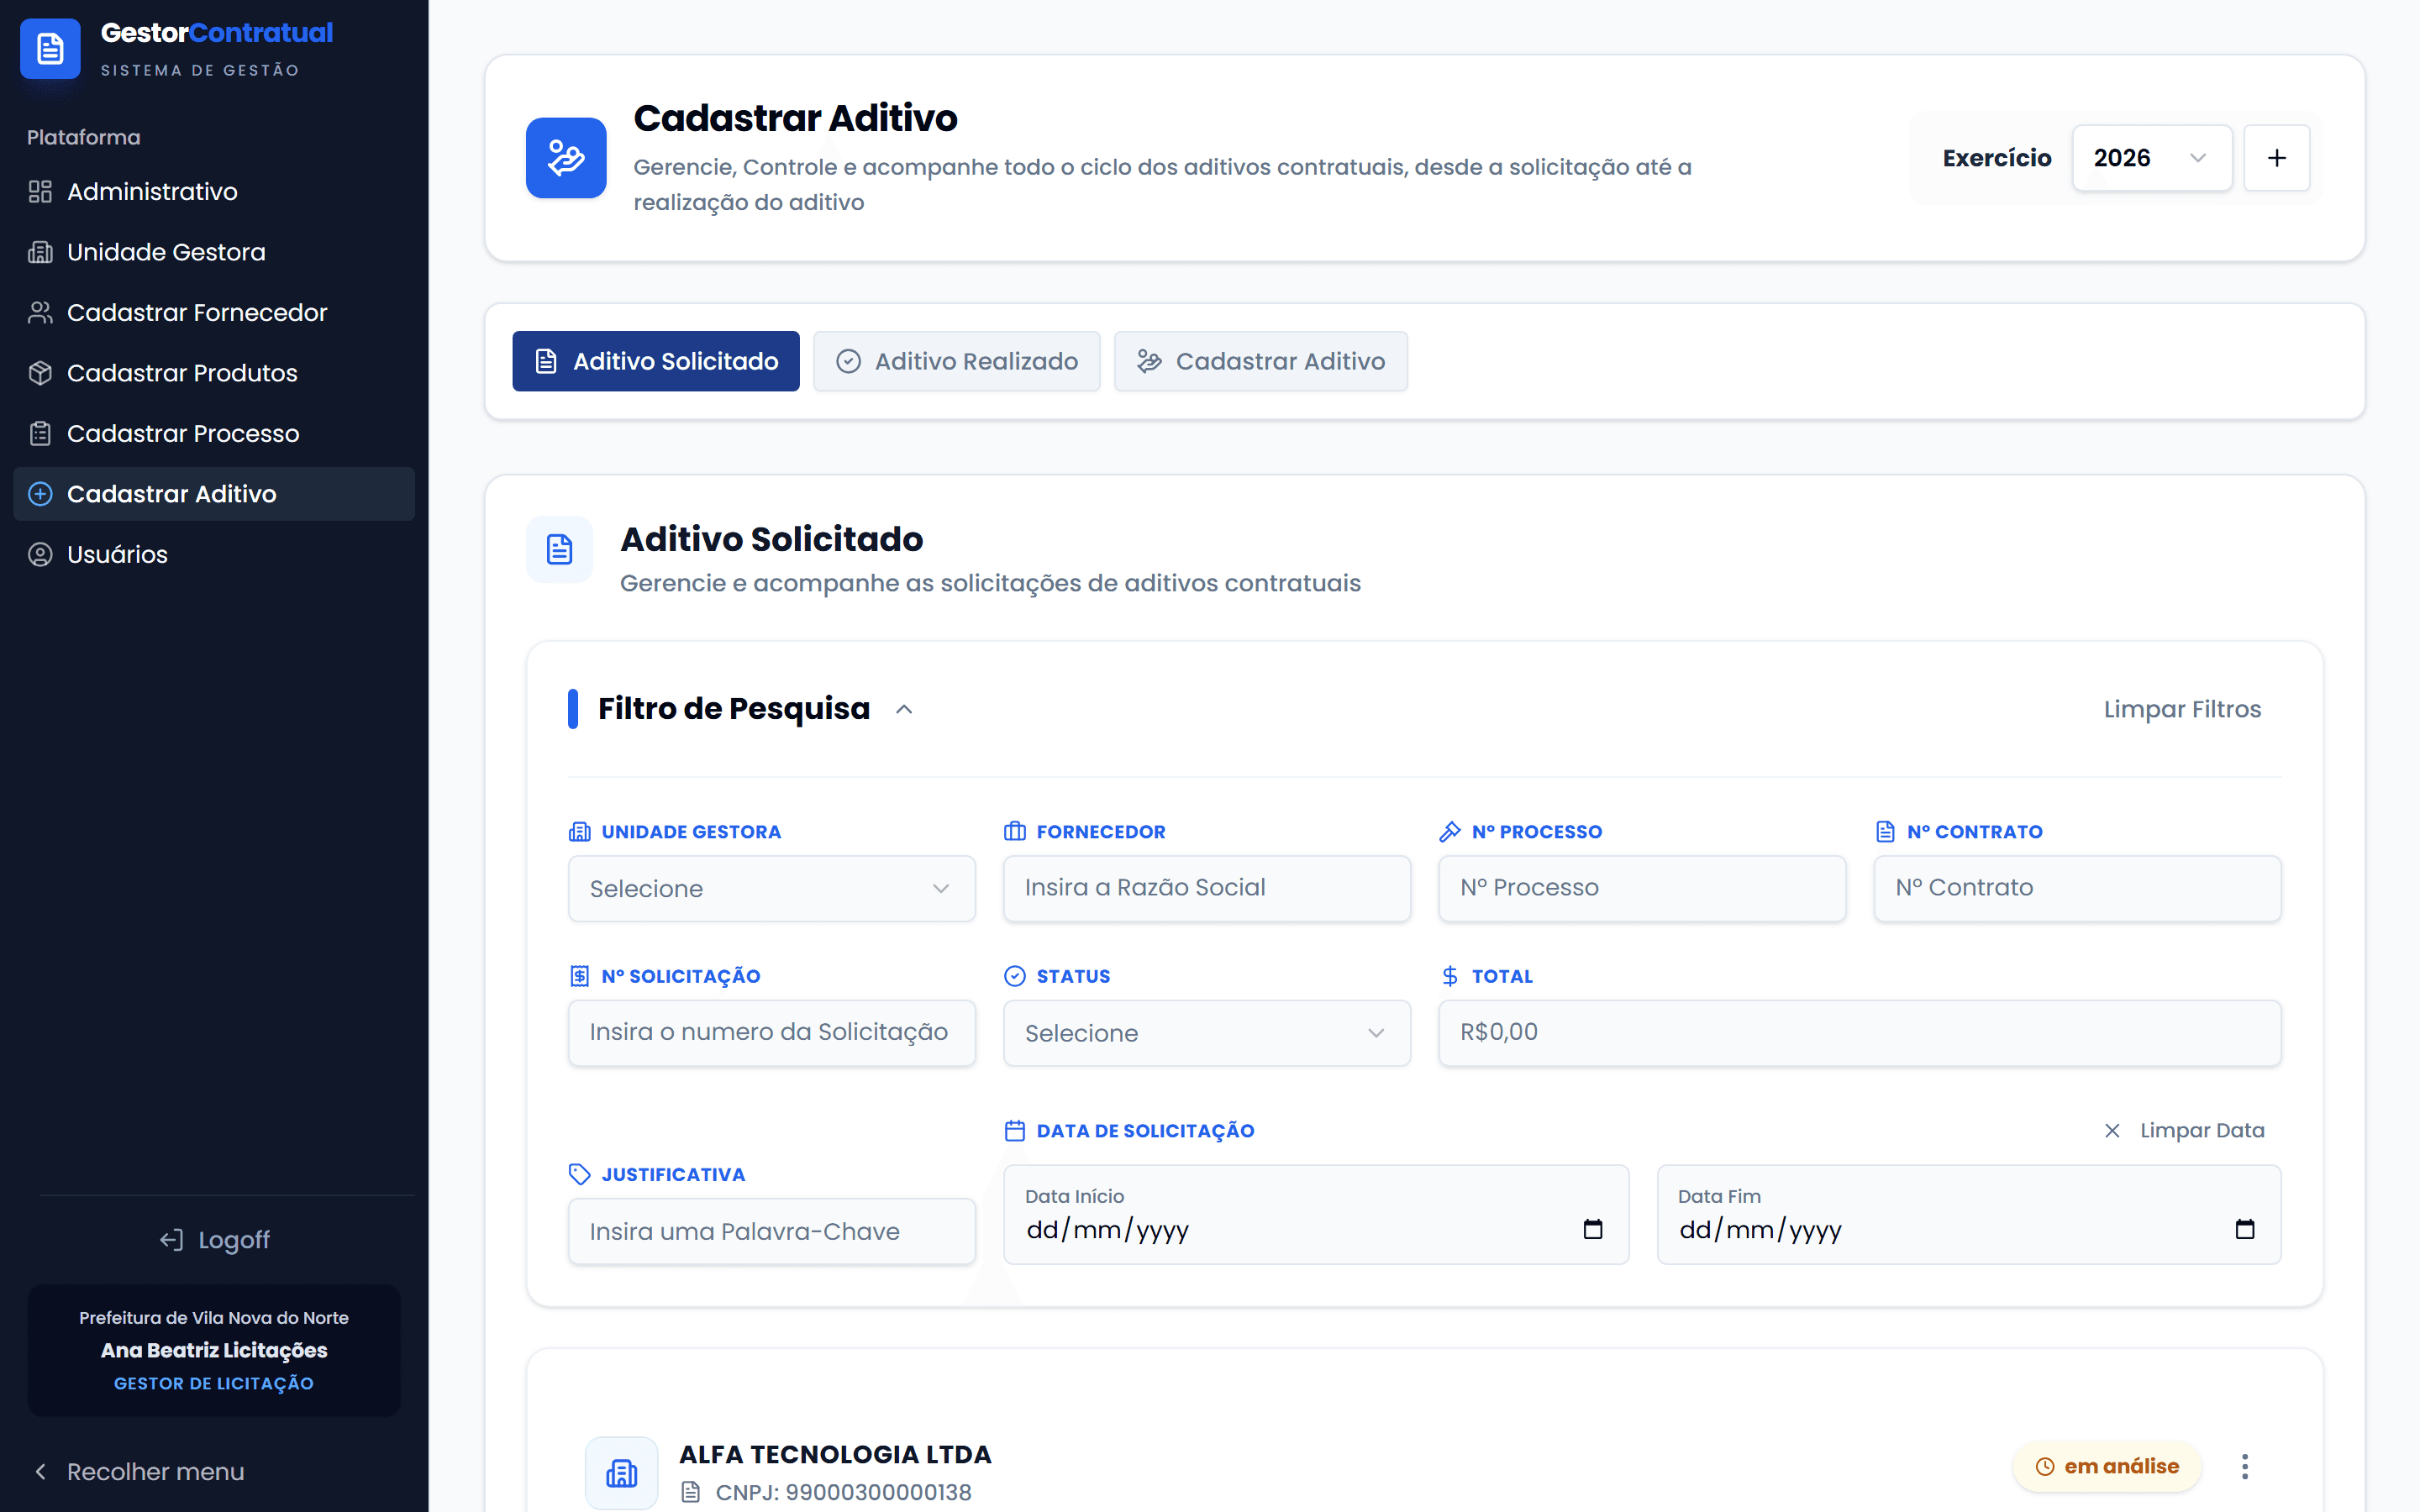Viewport: 2420px width, 1512px height.
Task: Open the Unidade Gestora Selecione dropdown
Action: (772, 888)
